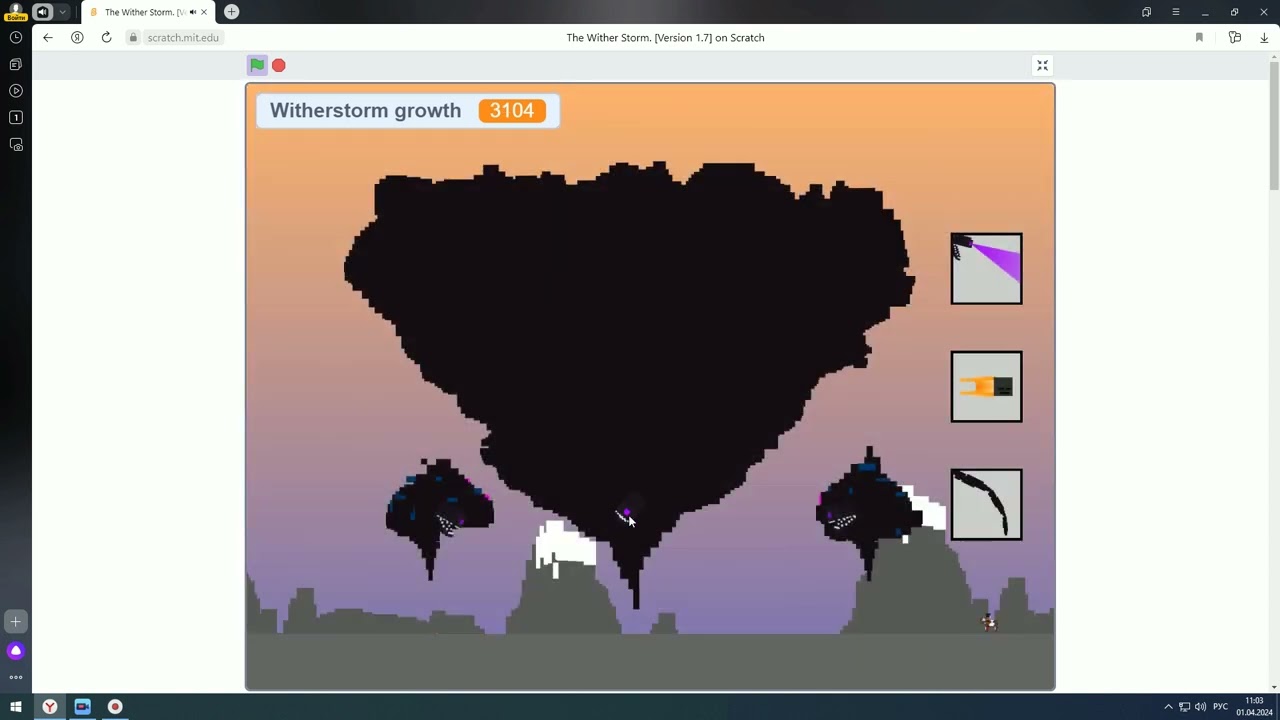Open the history clock icon in sidebar

(16, 37)
